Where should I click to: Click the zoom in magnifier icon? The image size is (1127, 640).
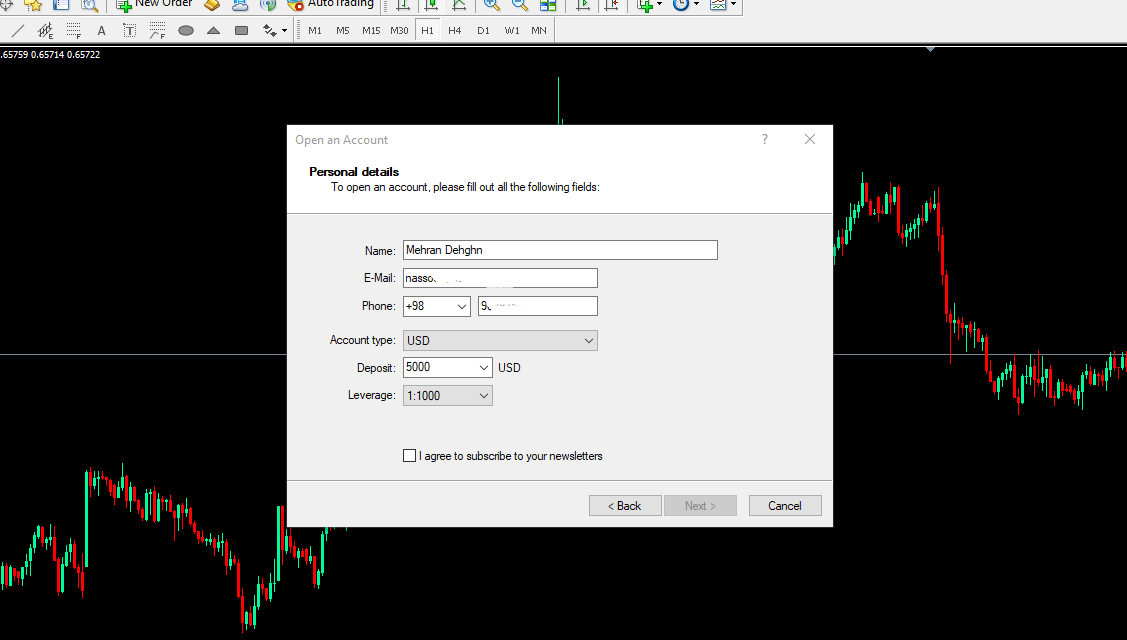(x=491, y=5)
